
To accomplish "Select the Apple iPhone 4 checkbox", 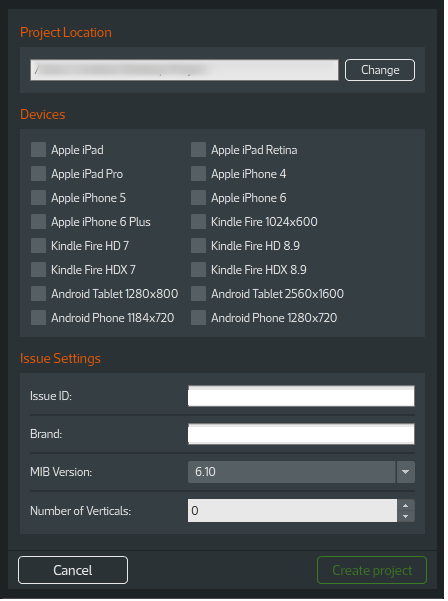I will pyautogui.click(x=199, y=174).
